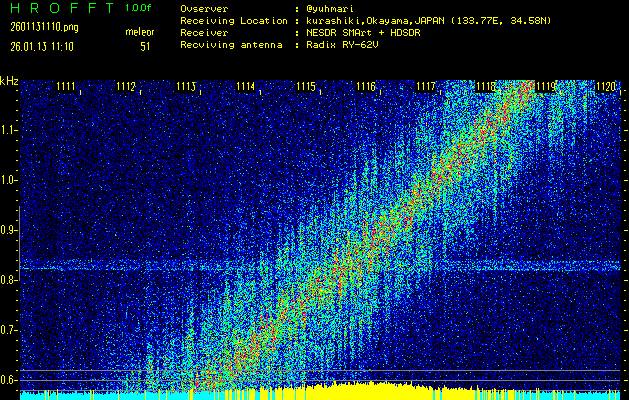The height and width of the screenshot is (400, 629).
Task: Click the meteor label
Action: point(140,32)
